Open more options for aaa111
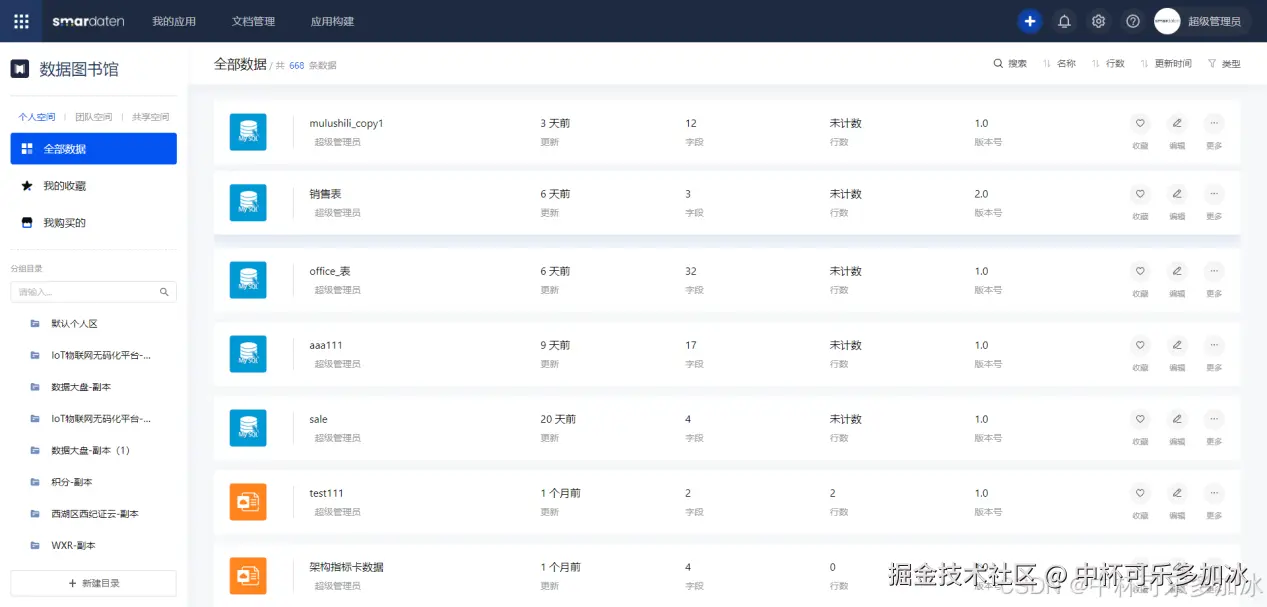Image resolution: width=1267 pixels, height=607 pixels. point(1214,345)
